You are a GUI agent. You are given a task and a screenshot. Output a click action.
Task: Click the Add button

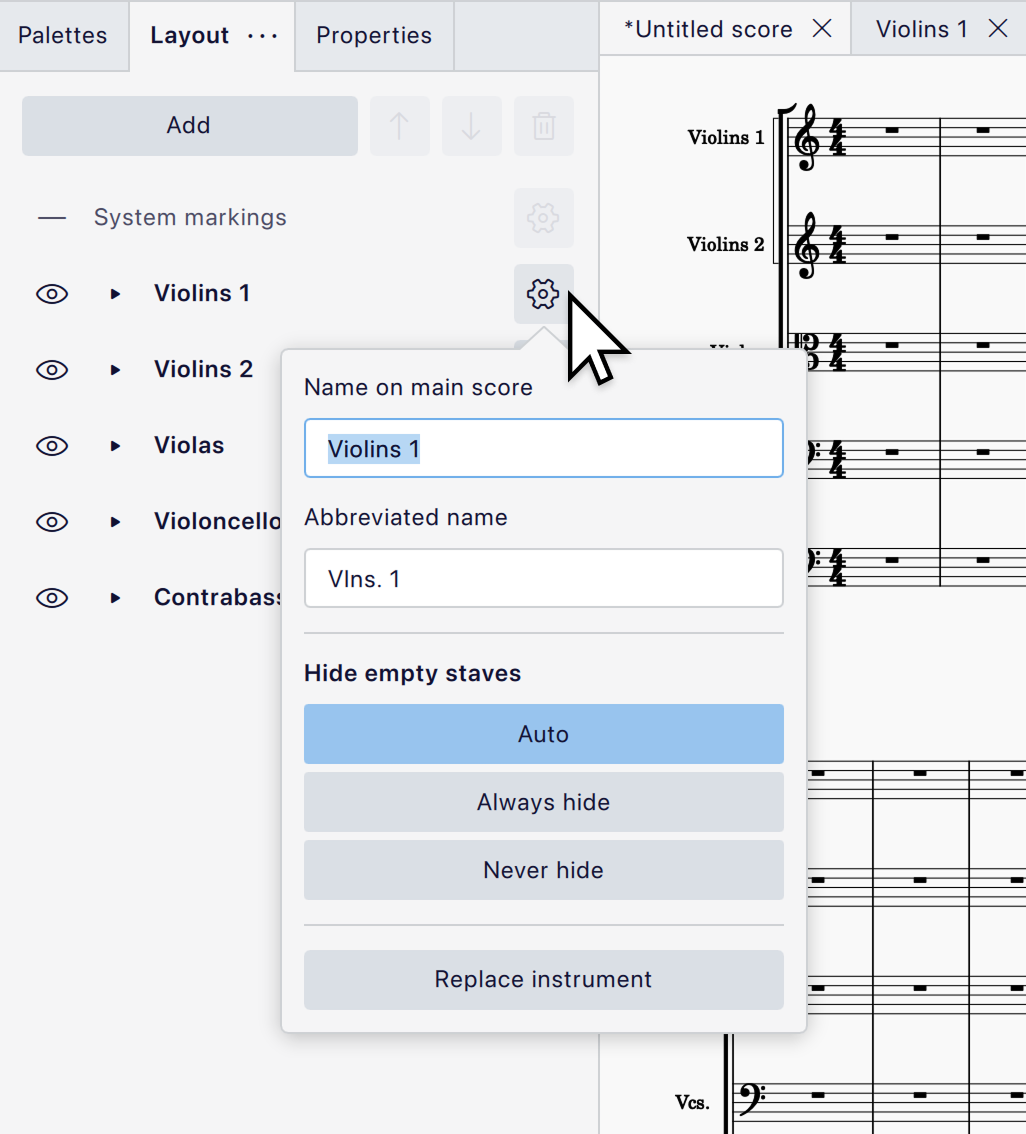[x=189, y=125]
